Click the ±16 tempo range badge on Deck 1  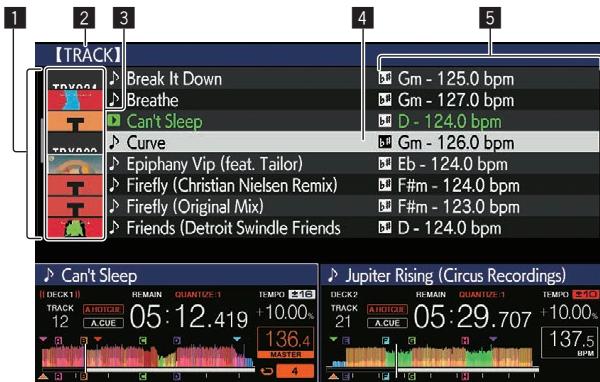coord(302,294)
